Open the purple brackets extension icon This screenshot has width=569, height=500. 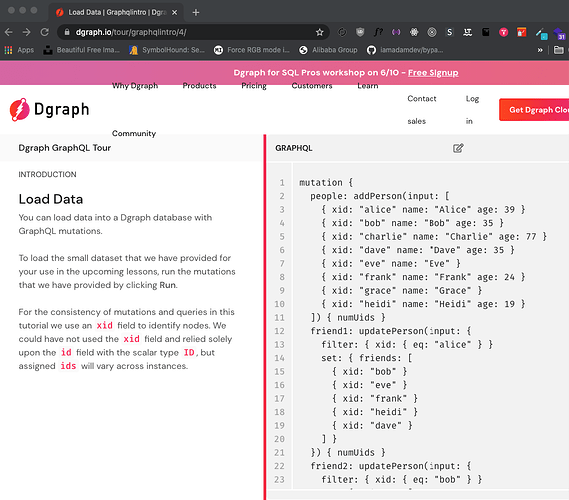pos(396,32)
